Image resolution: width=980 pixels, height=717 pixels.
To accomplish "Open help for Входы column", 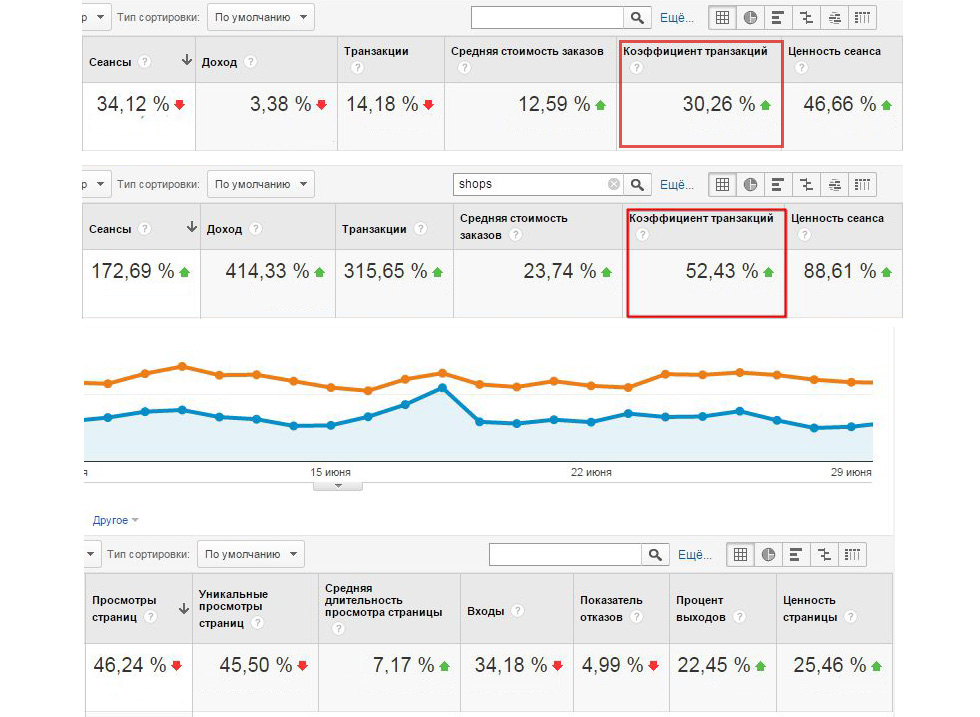I will (x=518, y=611).
